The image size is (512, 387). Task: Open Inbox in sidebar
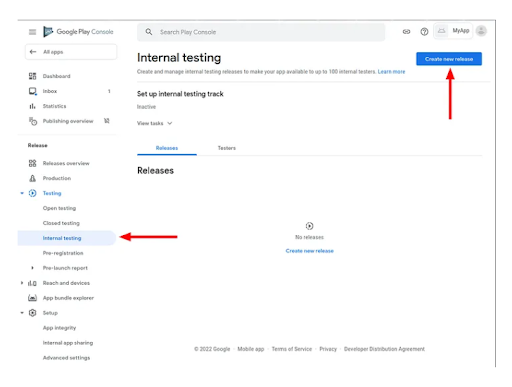[50, 91]
